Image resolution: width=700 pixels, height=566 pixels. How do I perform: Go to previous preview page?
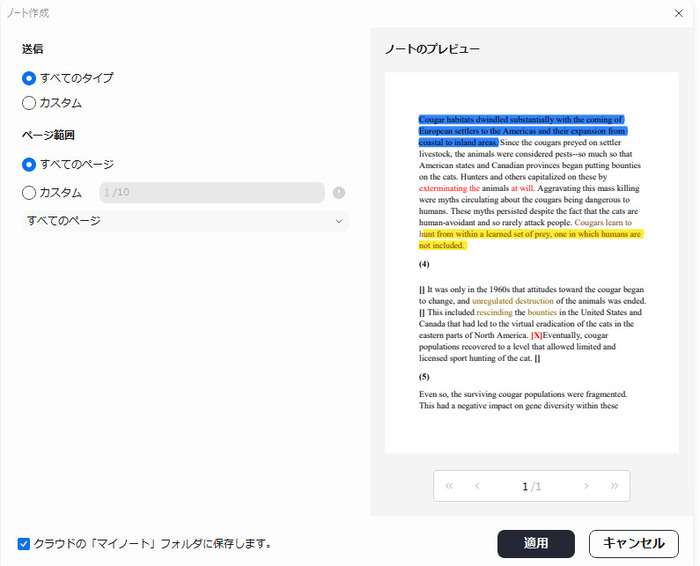(477, 486)
